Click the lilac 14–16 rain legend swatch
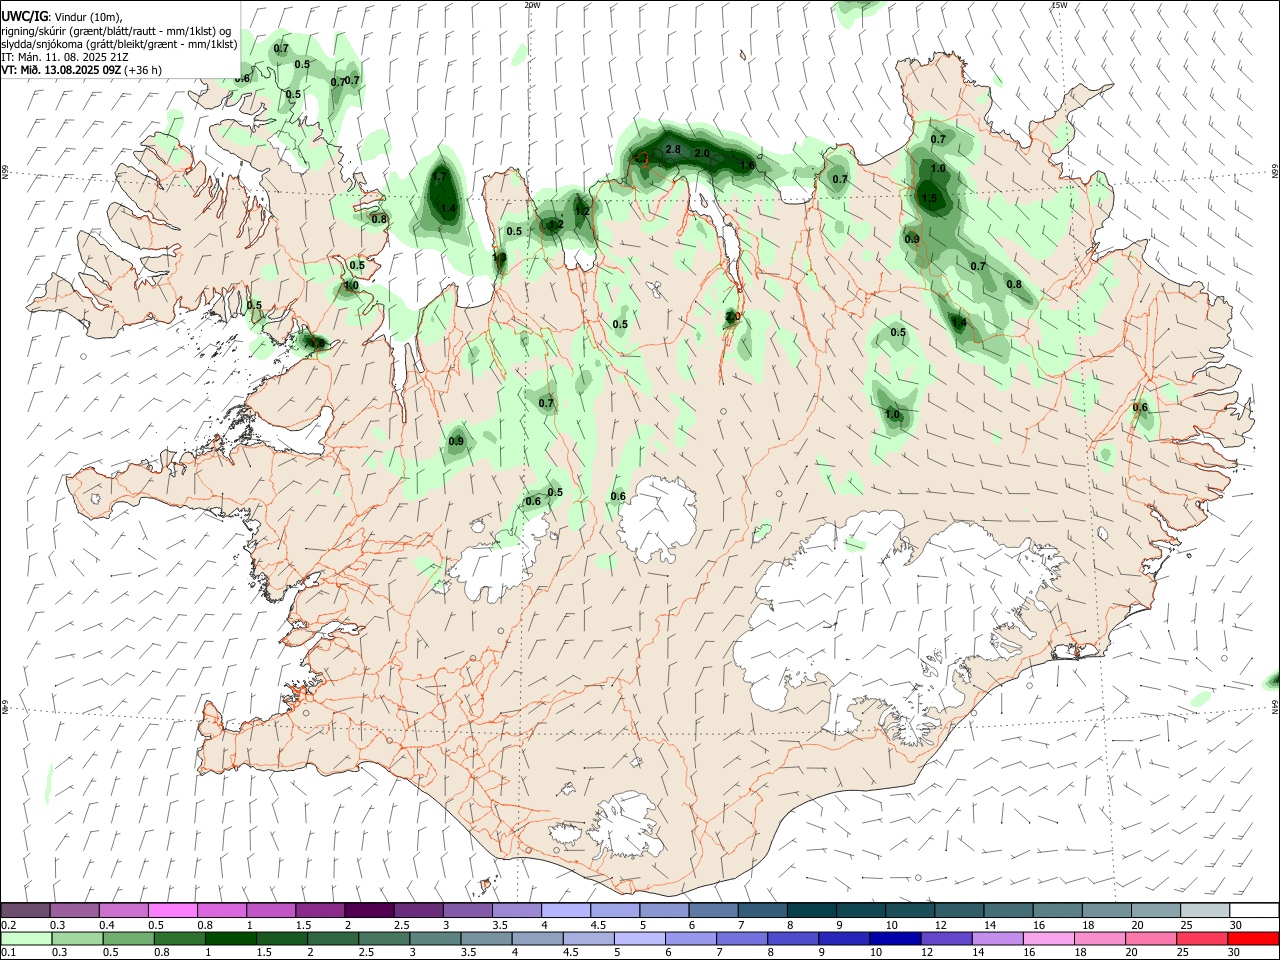1280x960 pixels. [x=997, y=938]
